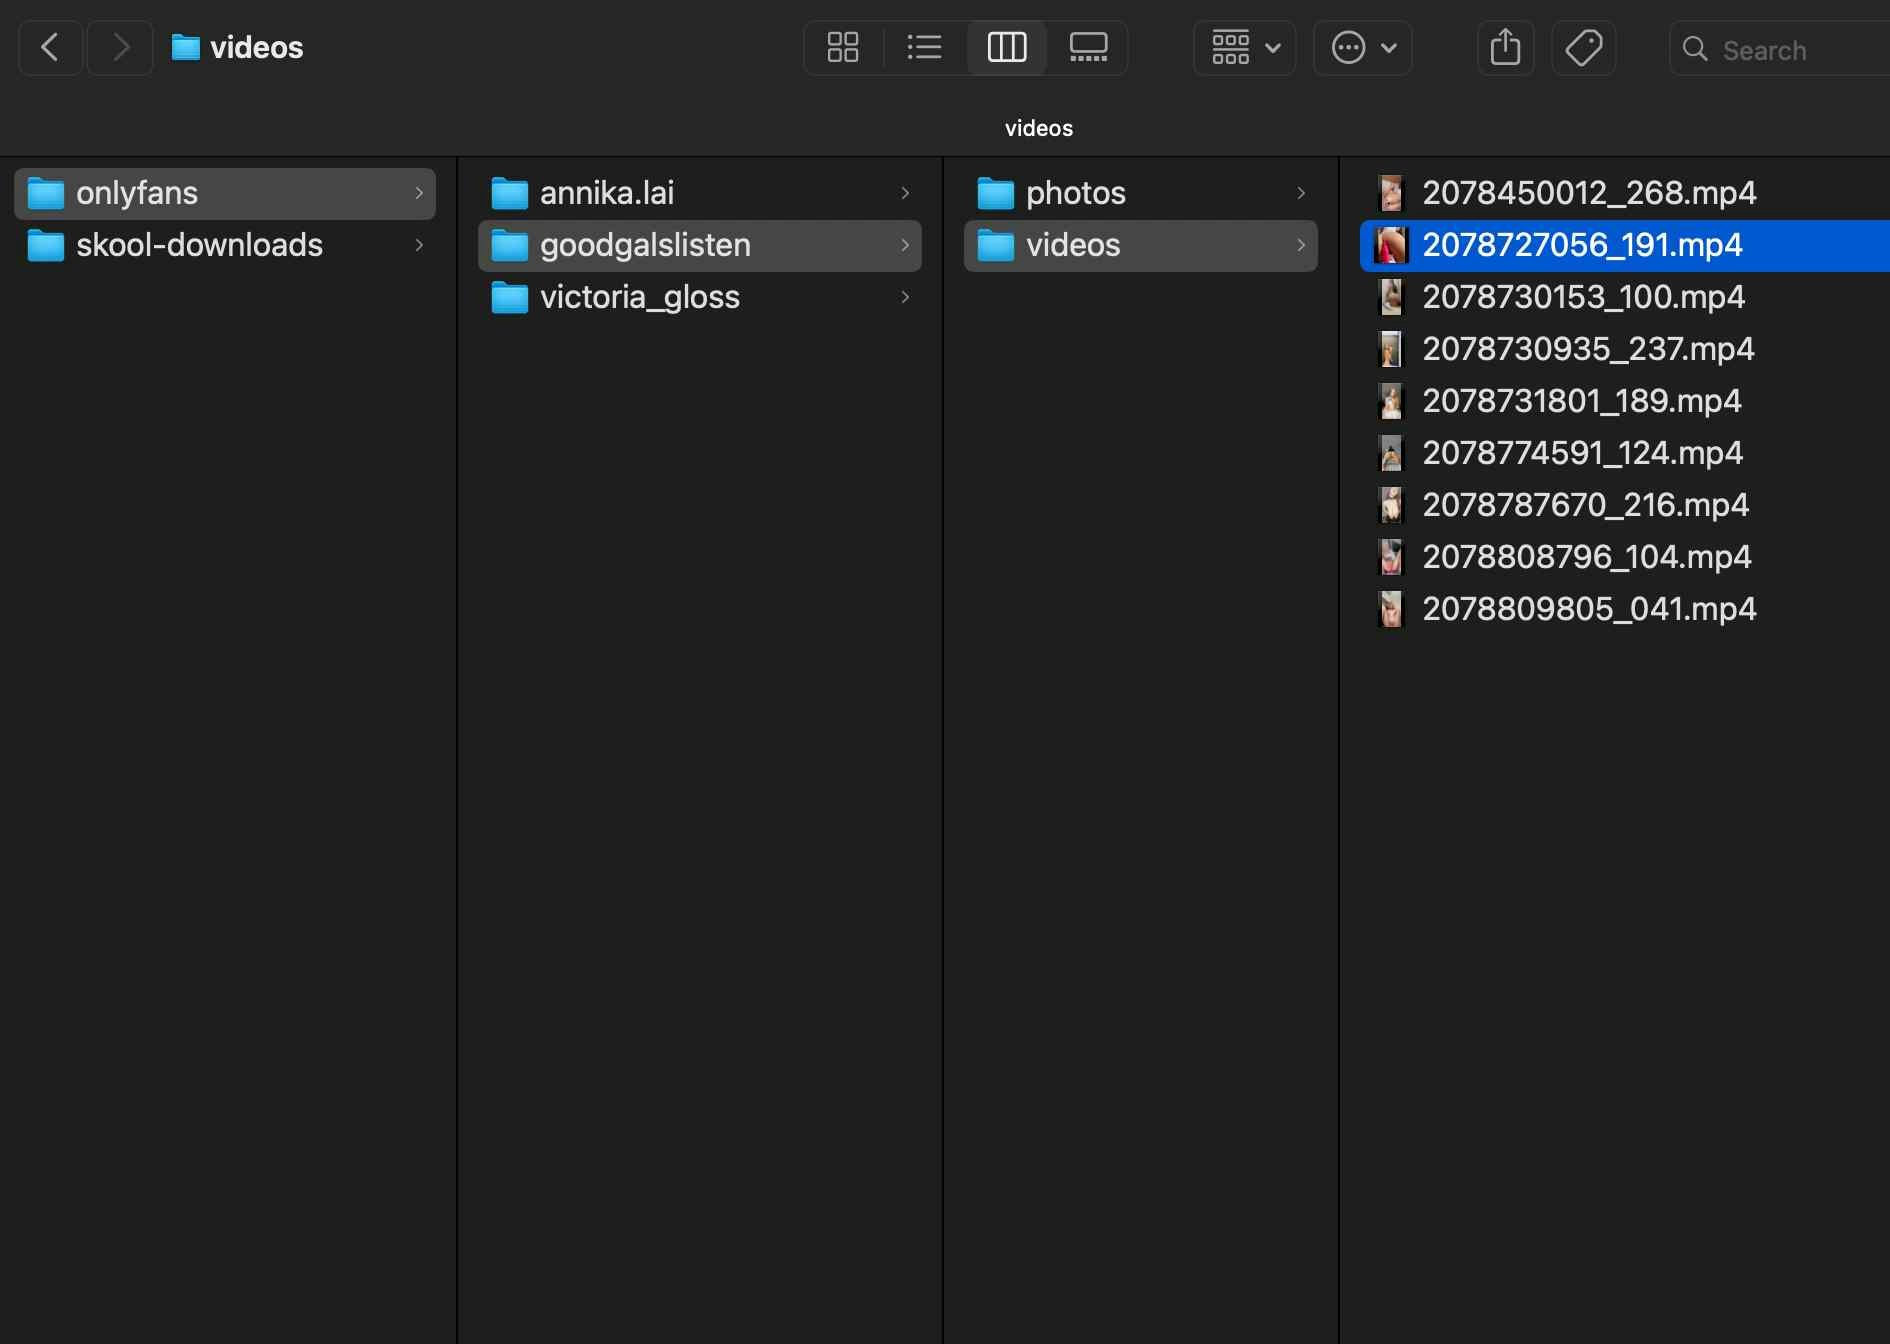Open the photos folder
This screenshot has height=1344, width=1890.
coord(1075,192)
